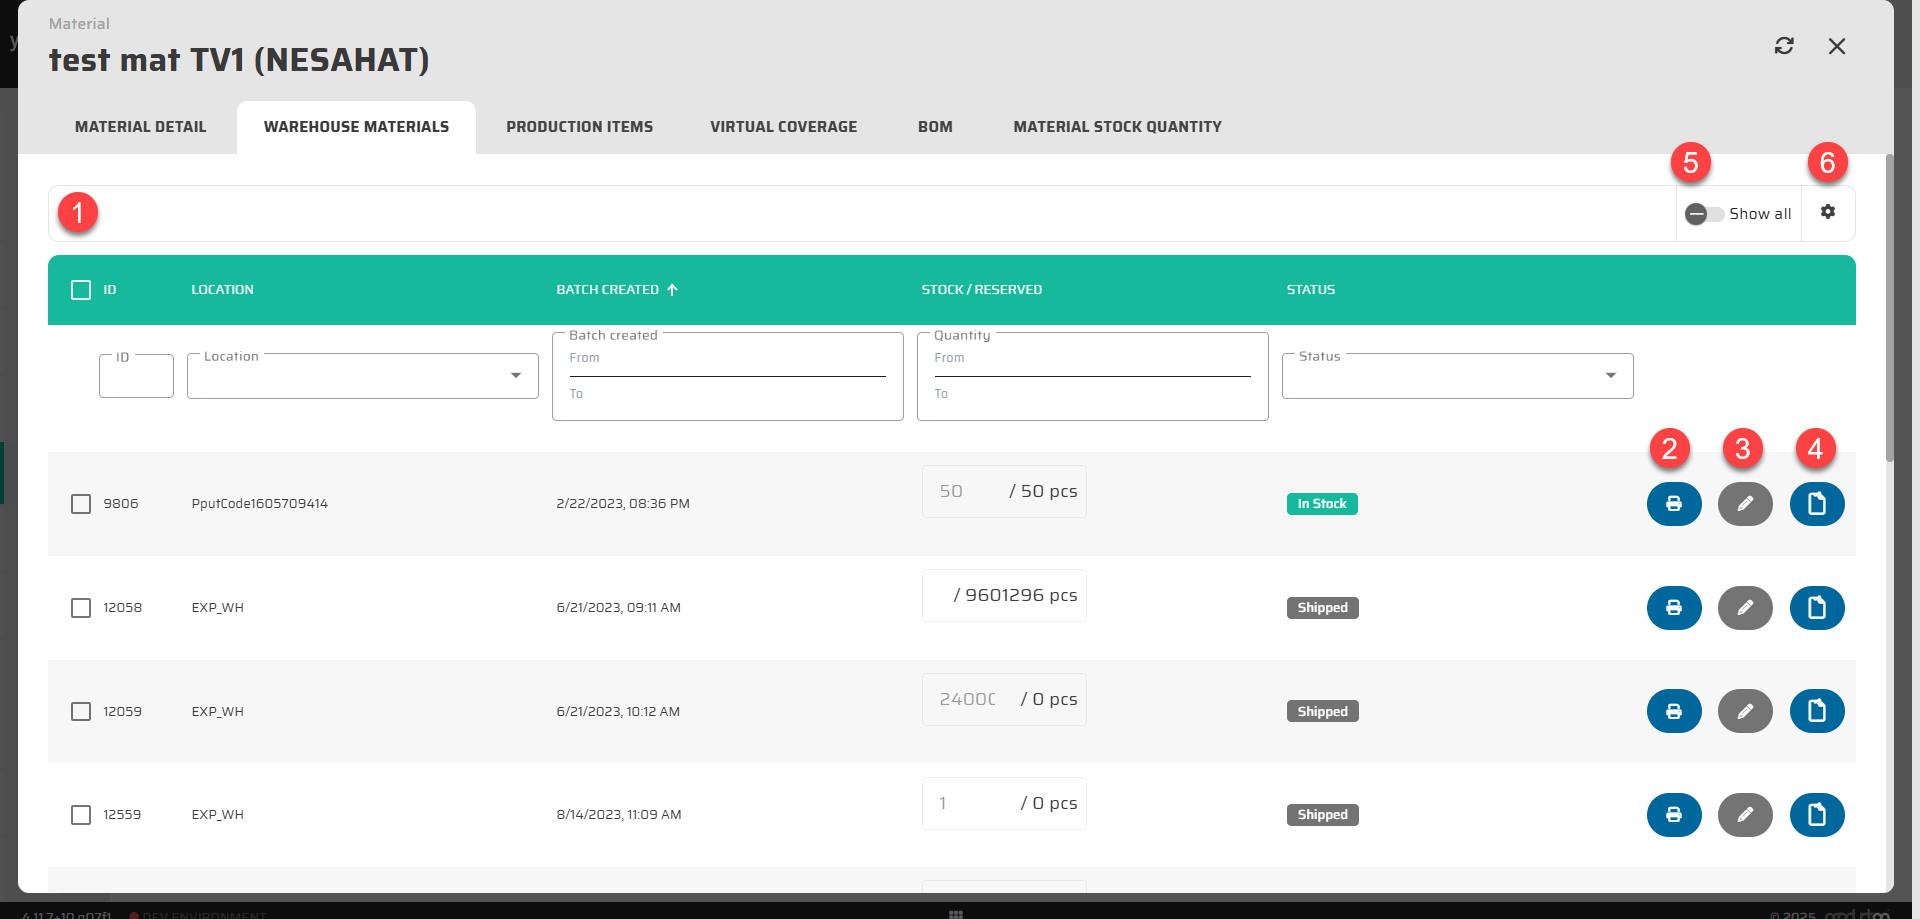Open table settings gear icon

[x=1827, y=212]
